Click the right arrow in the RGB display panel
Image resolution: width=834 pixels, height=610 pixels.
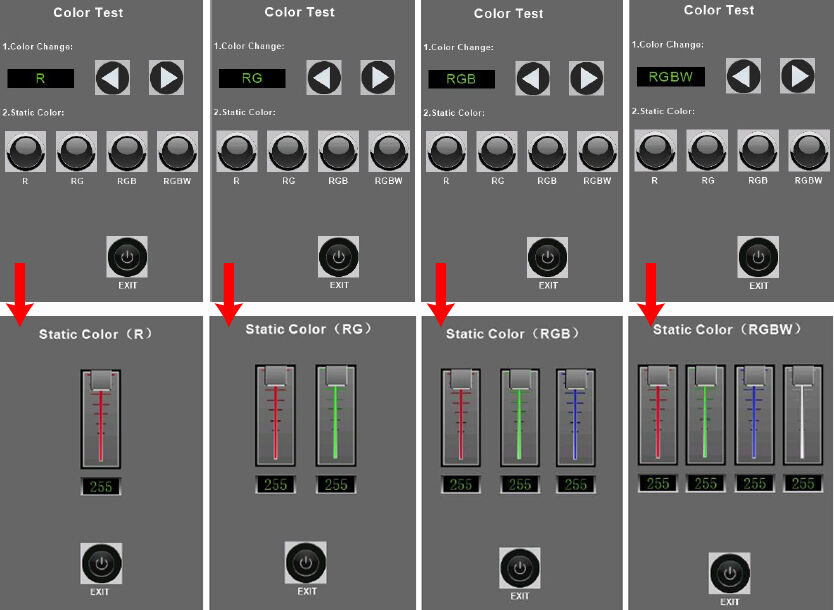tap(587, 79)
